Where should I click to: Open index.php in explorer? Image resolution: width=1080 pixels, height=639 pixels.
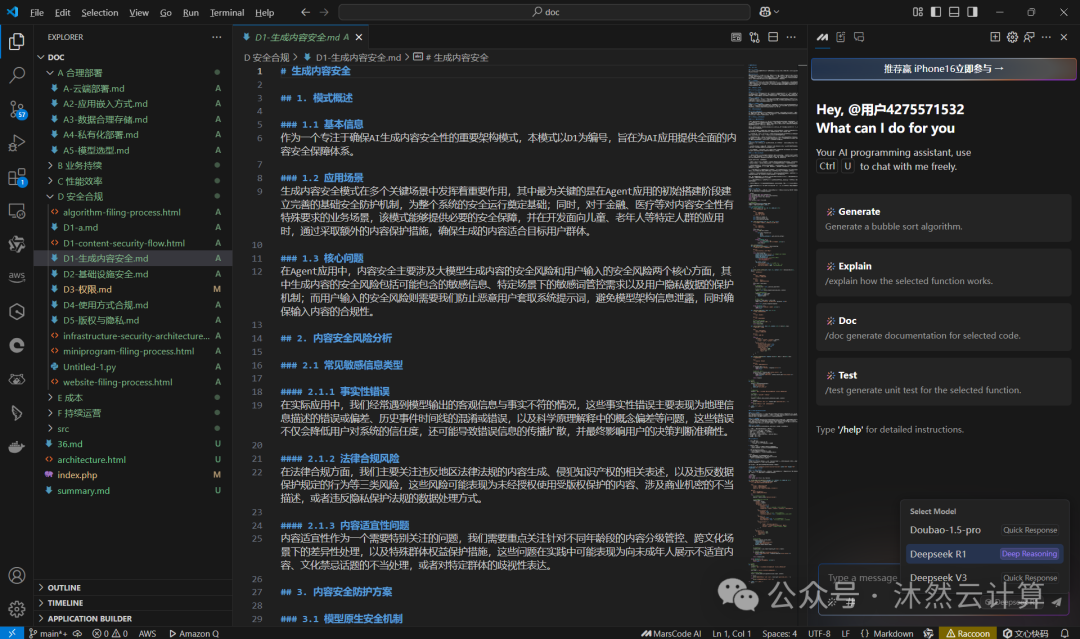click(x=134, y=475)
